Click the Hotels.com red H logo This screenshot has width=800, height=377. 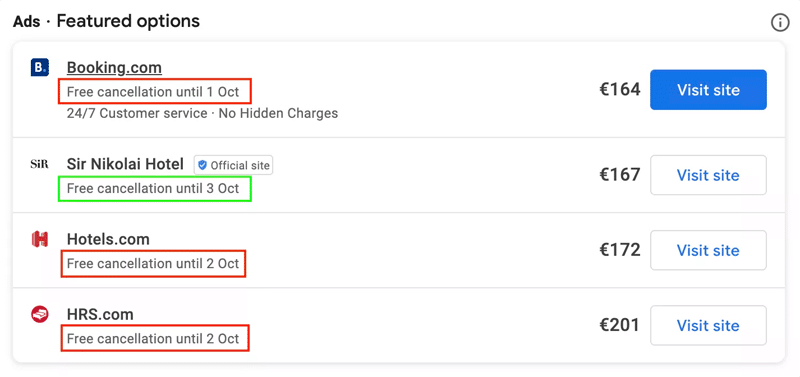(39, 239)
